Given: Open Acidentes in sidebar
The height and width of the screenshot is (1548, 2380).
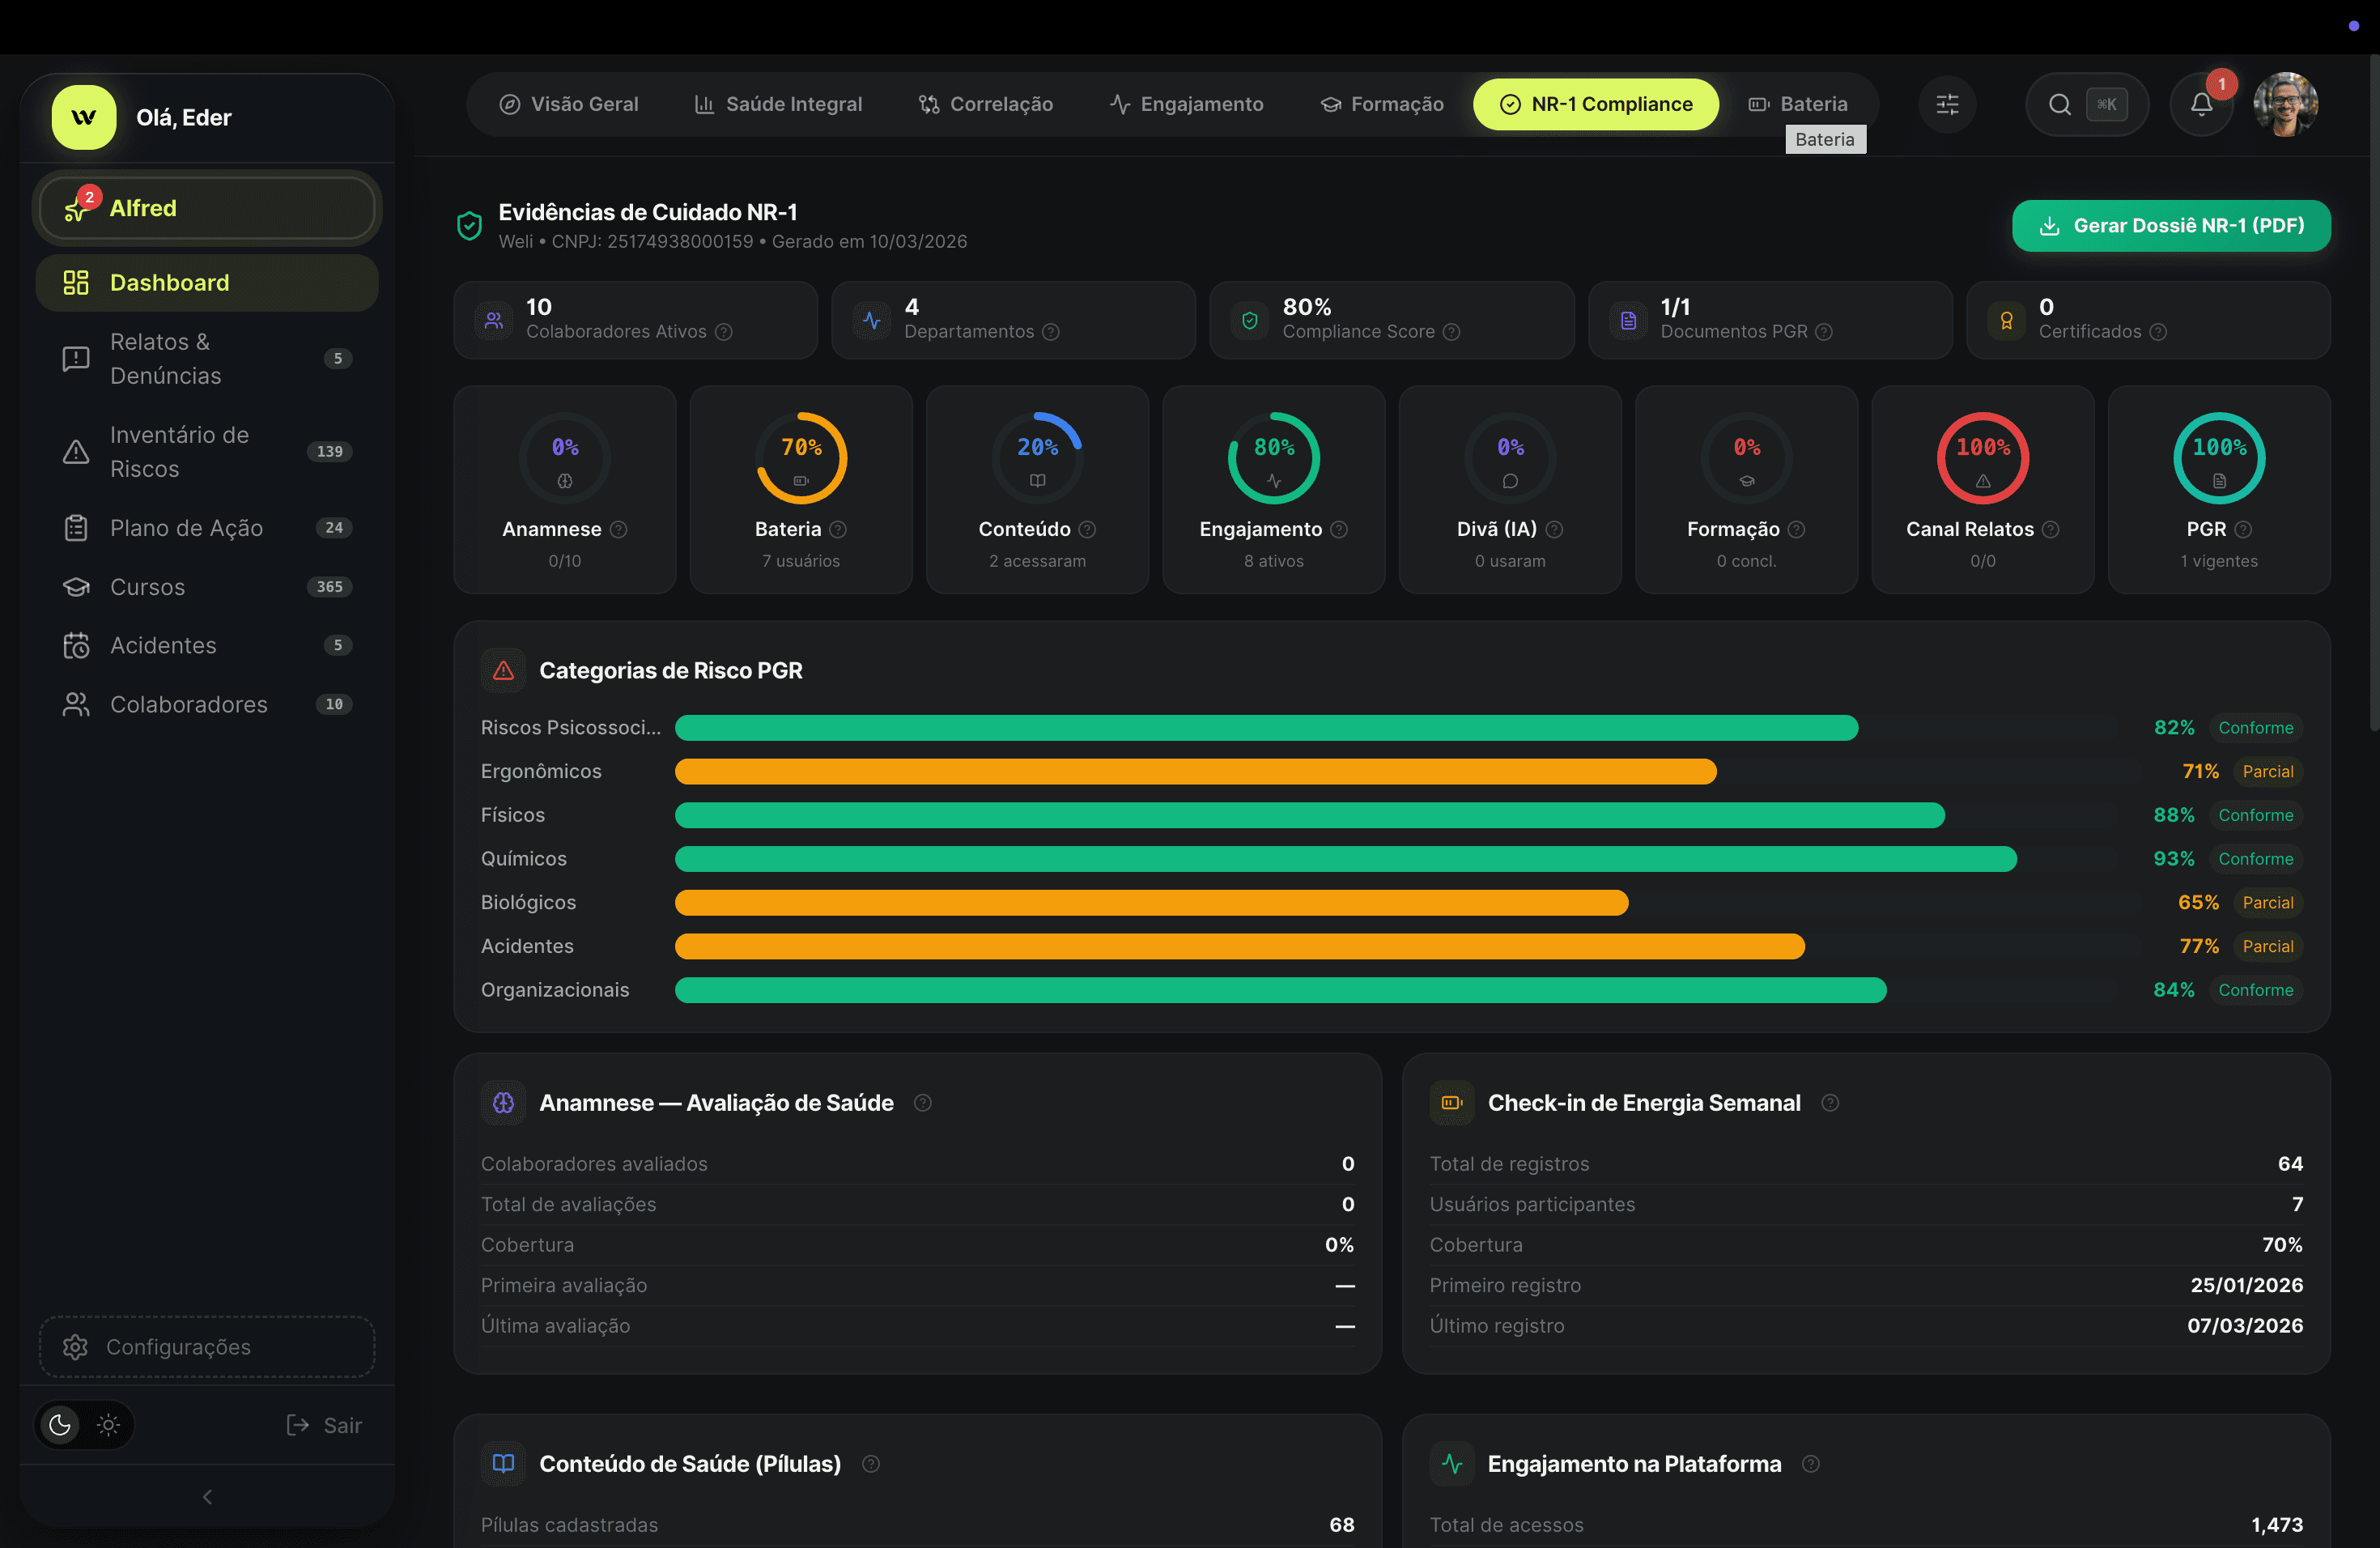Looking at the screenshot, I should pos(207,645).
